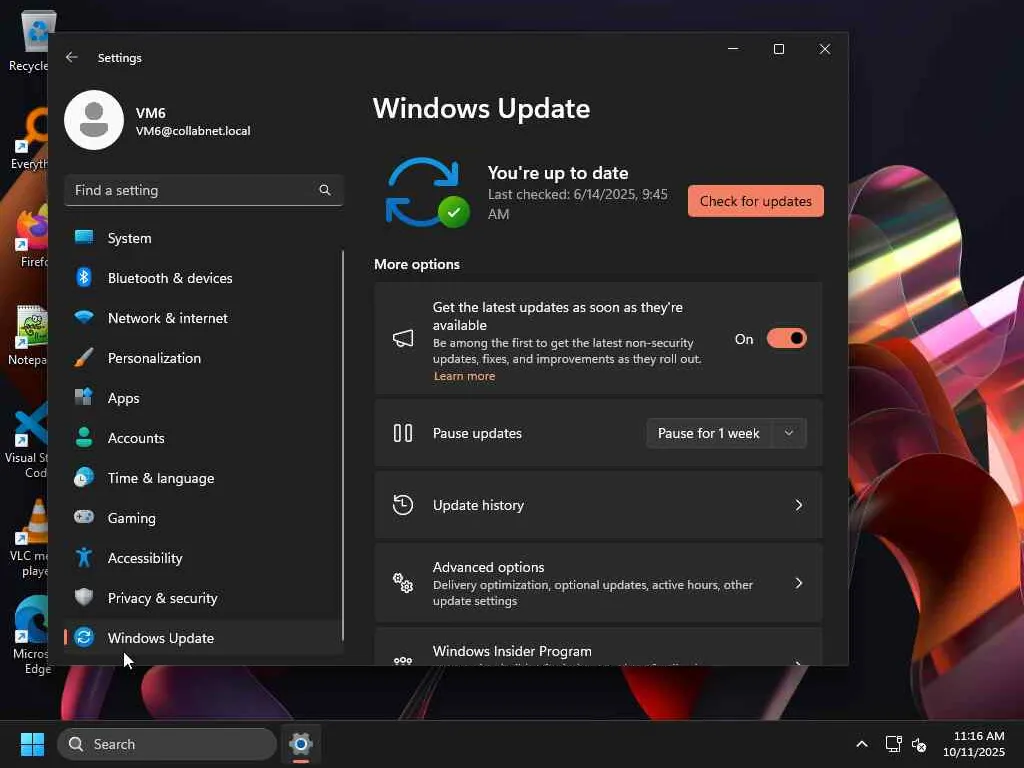
Task: Select Network & internet category
Action: 204,317
